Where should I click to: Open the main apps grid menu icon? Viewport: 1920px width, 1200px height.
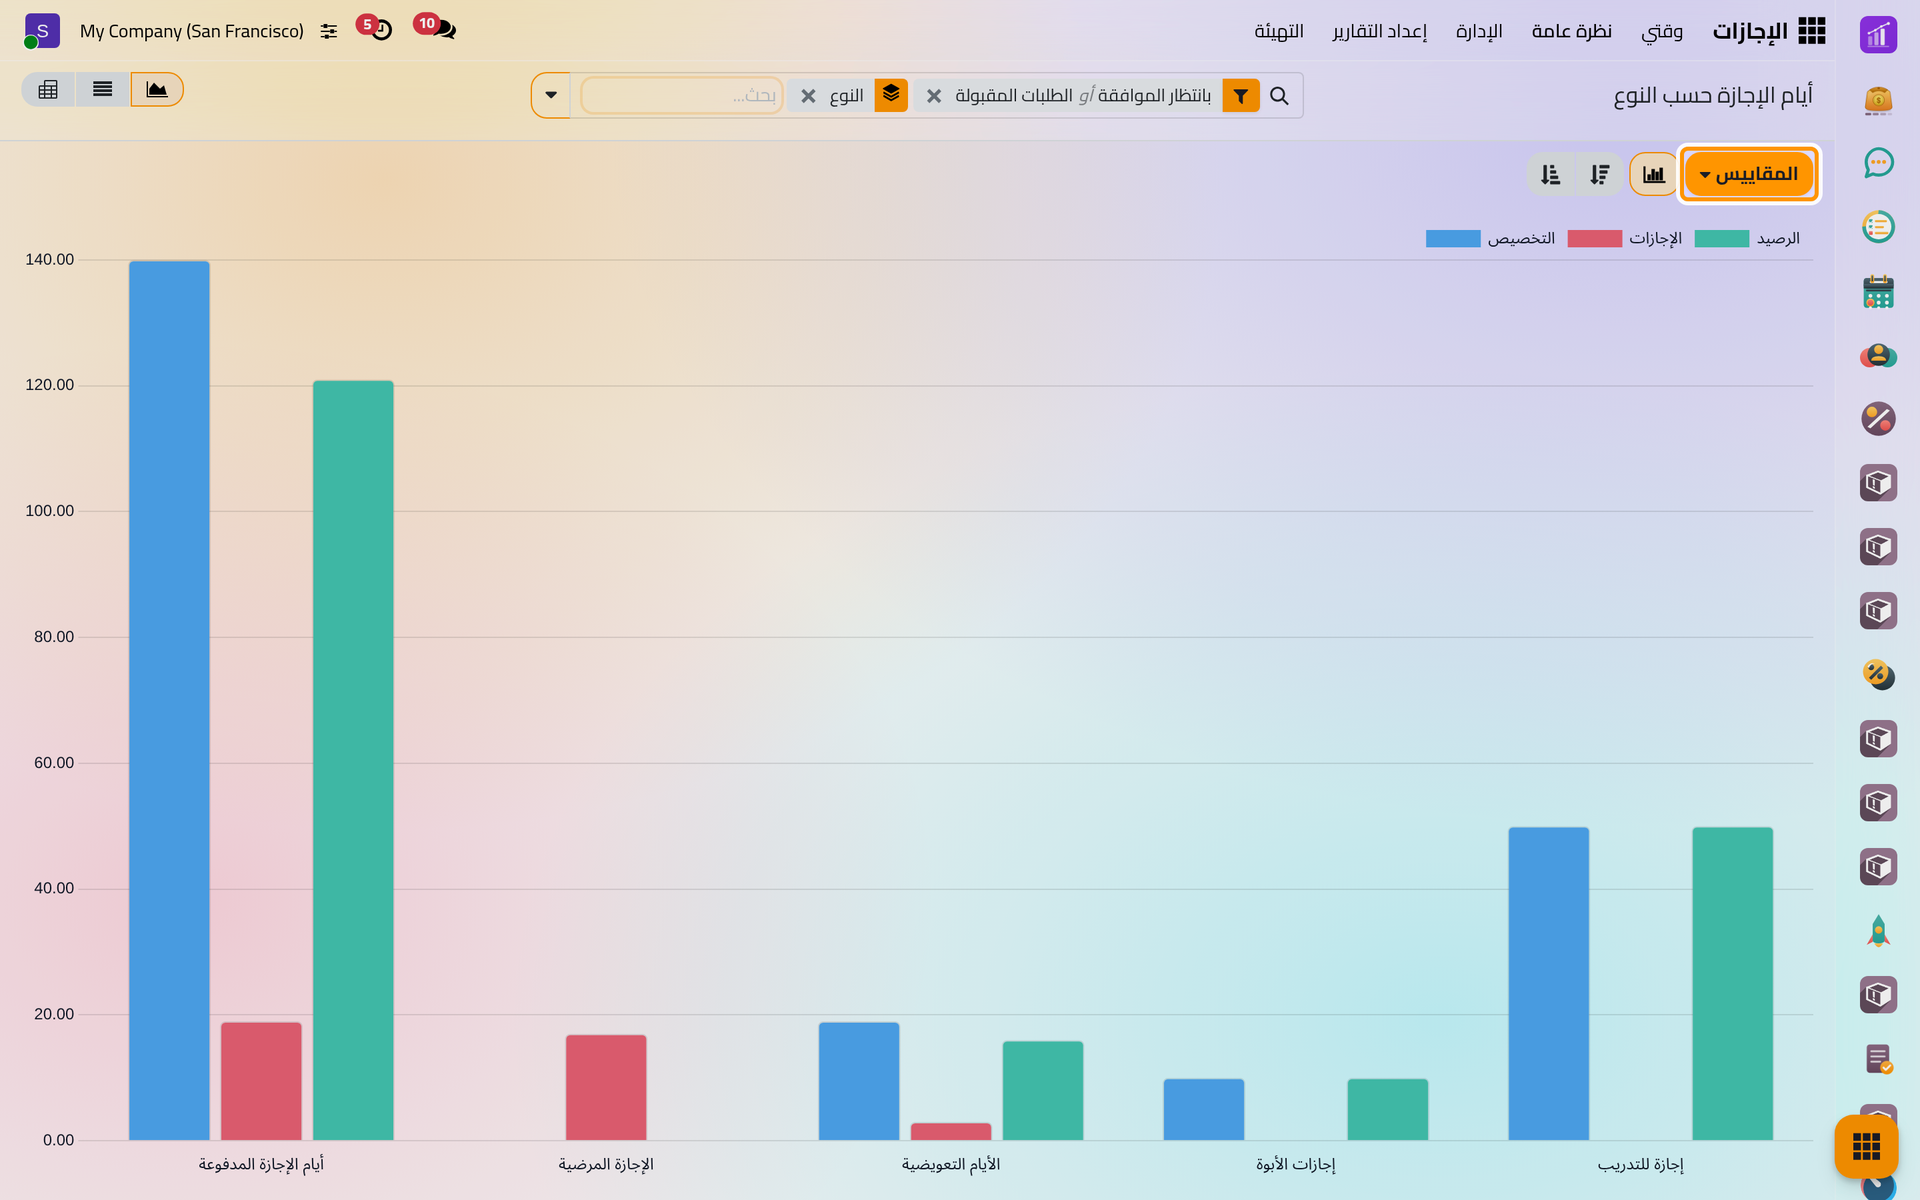[1811, 31]
